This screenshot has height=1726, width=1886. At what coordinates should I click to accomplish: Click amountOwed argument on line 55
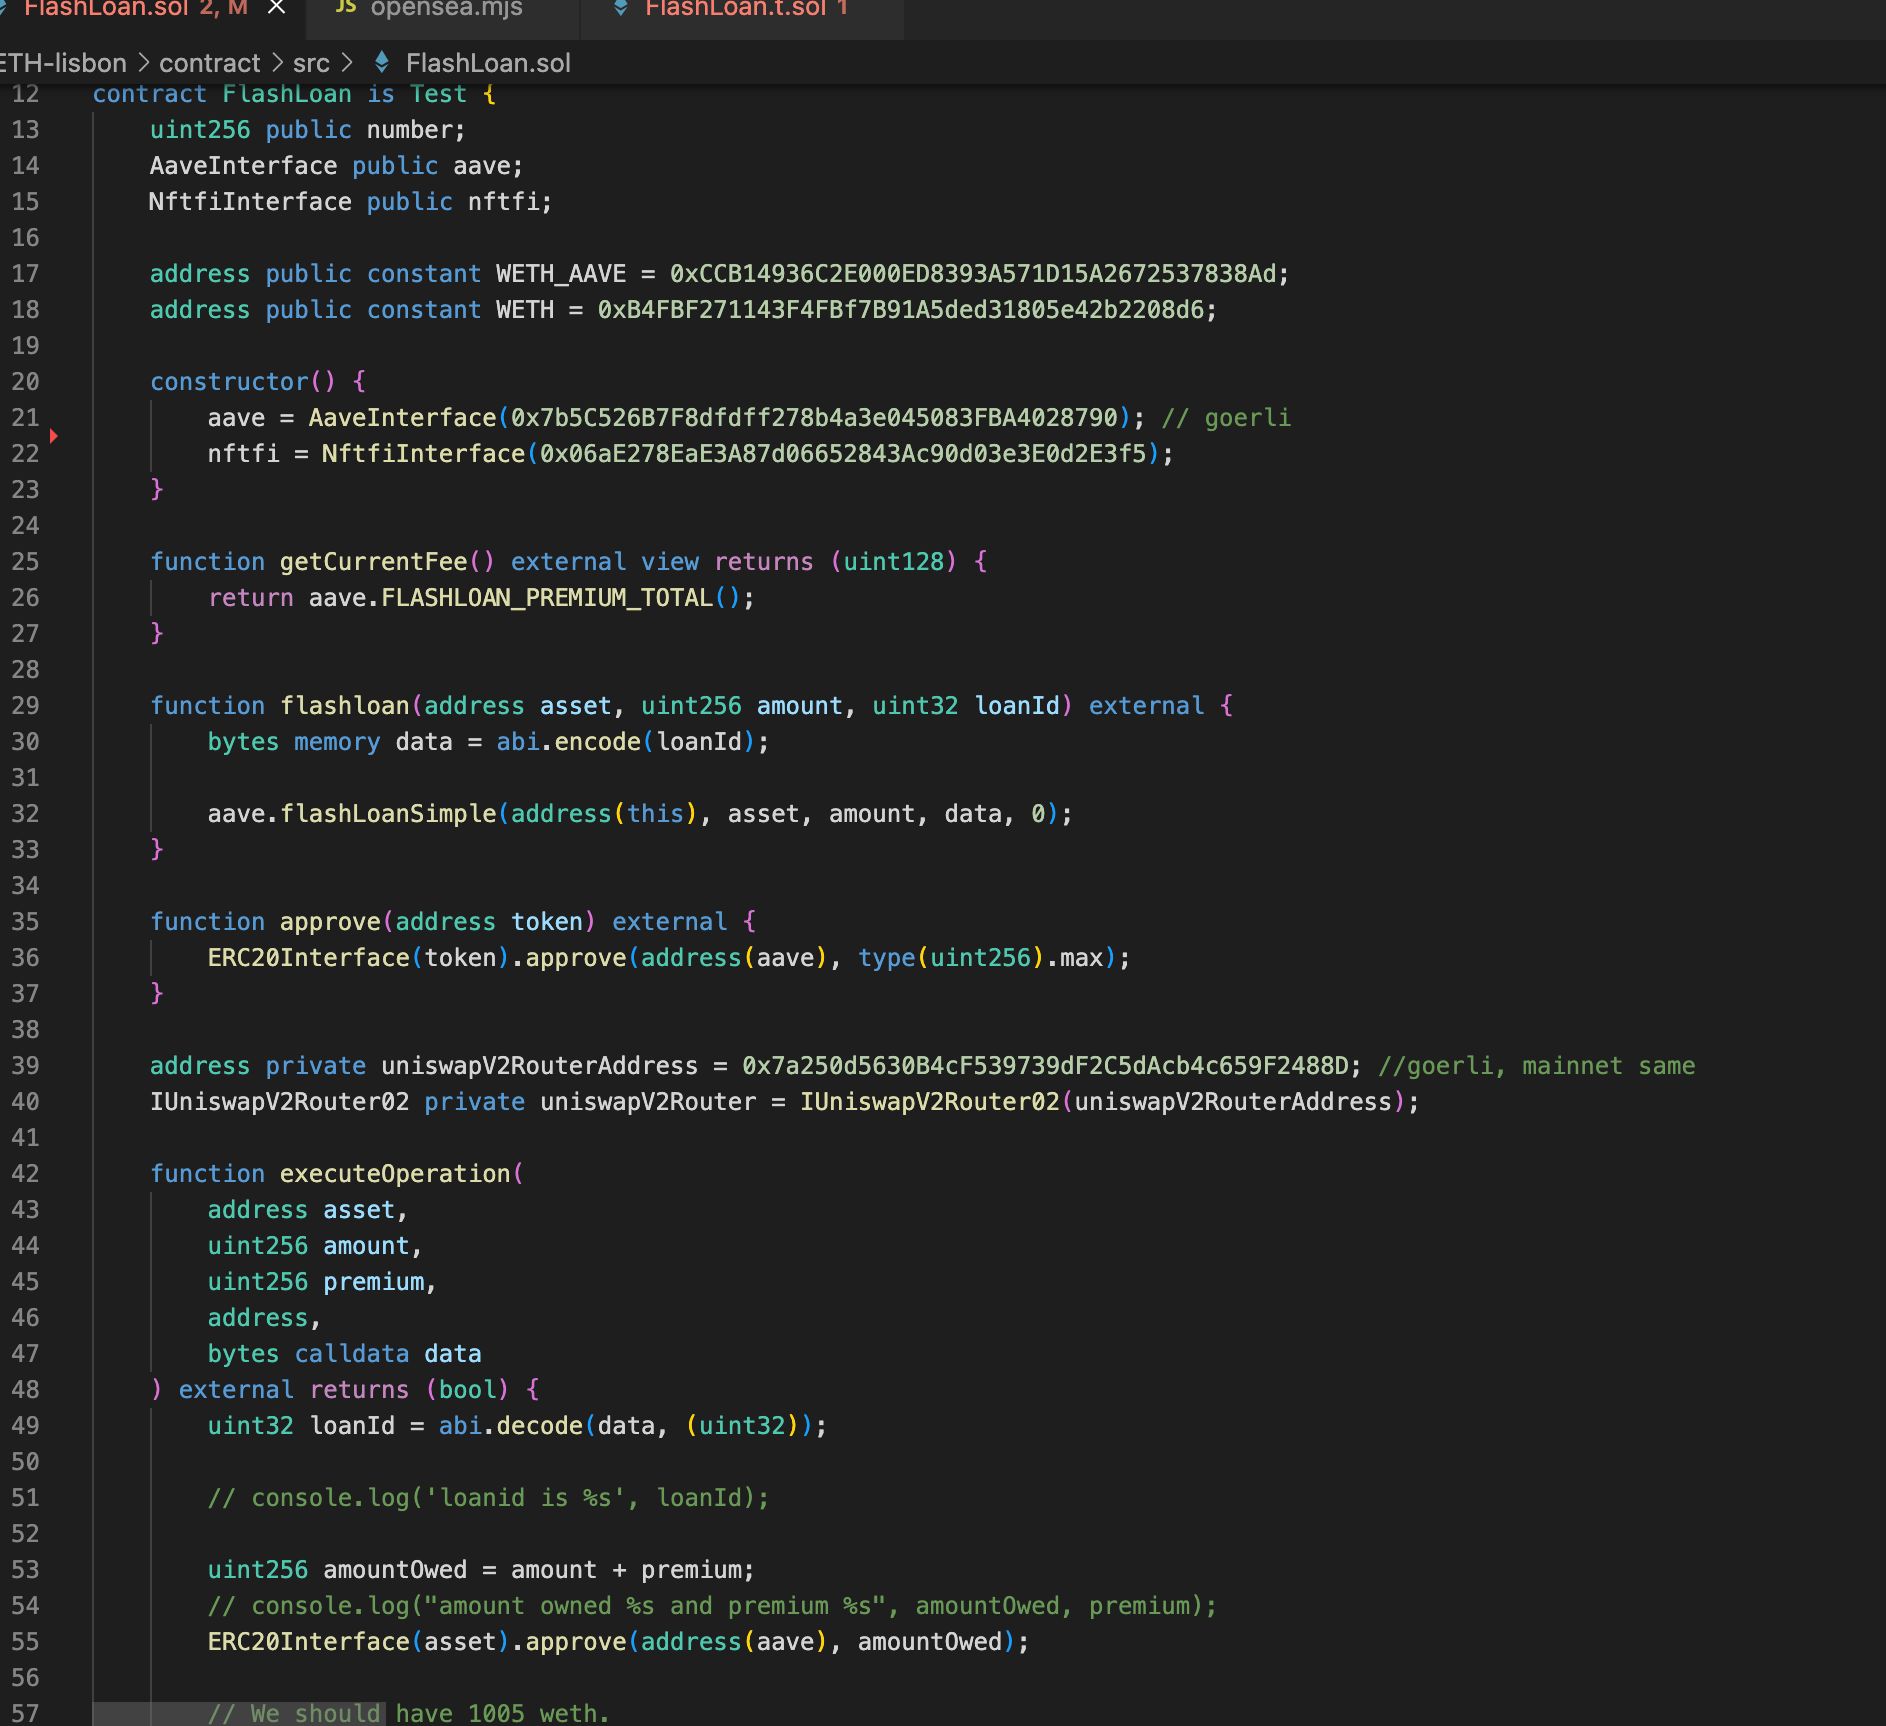click(930, 1642)
